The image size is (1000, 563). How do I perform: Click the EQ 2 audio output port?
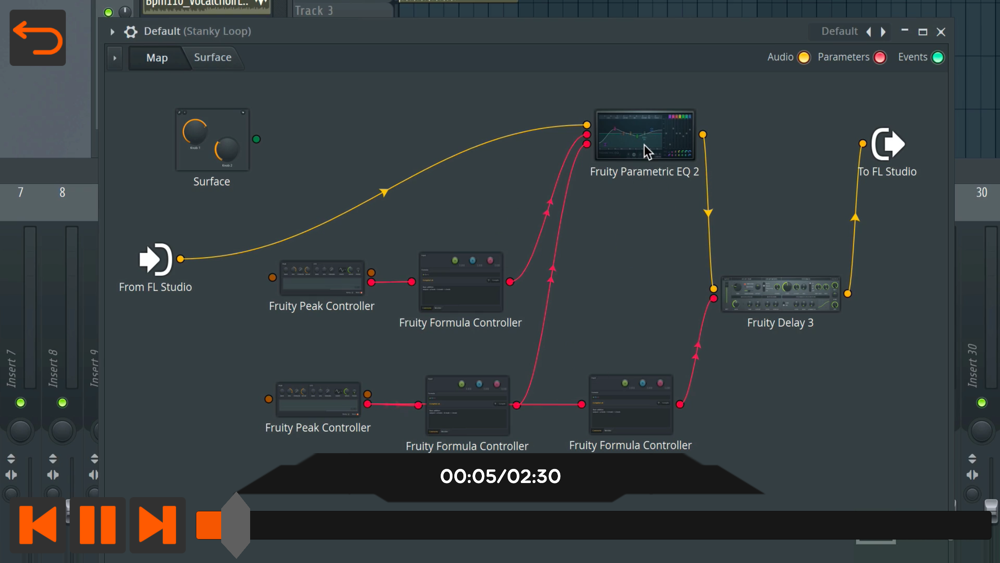click(x=702, y=135)
